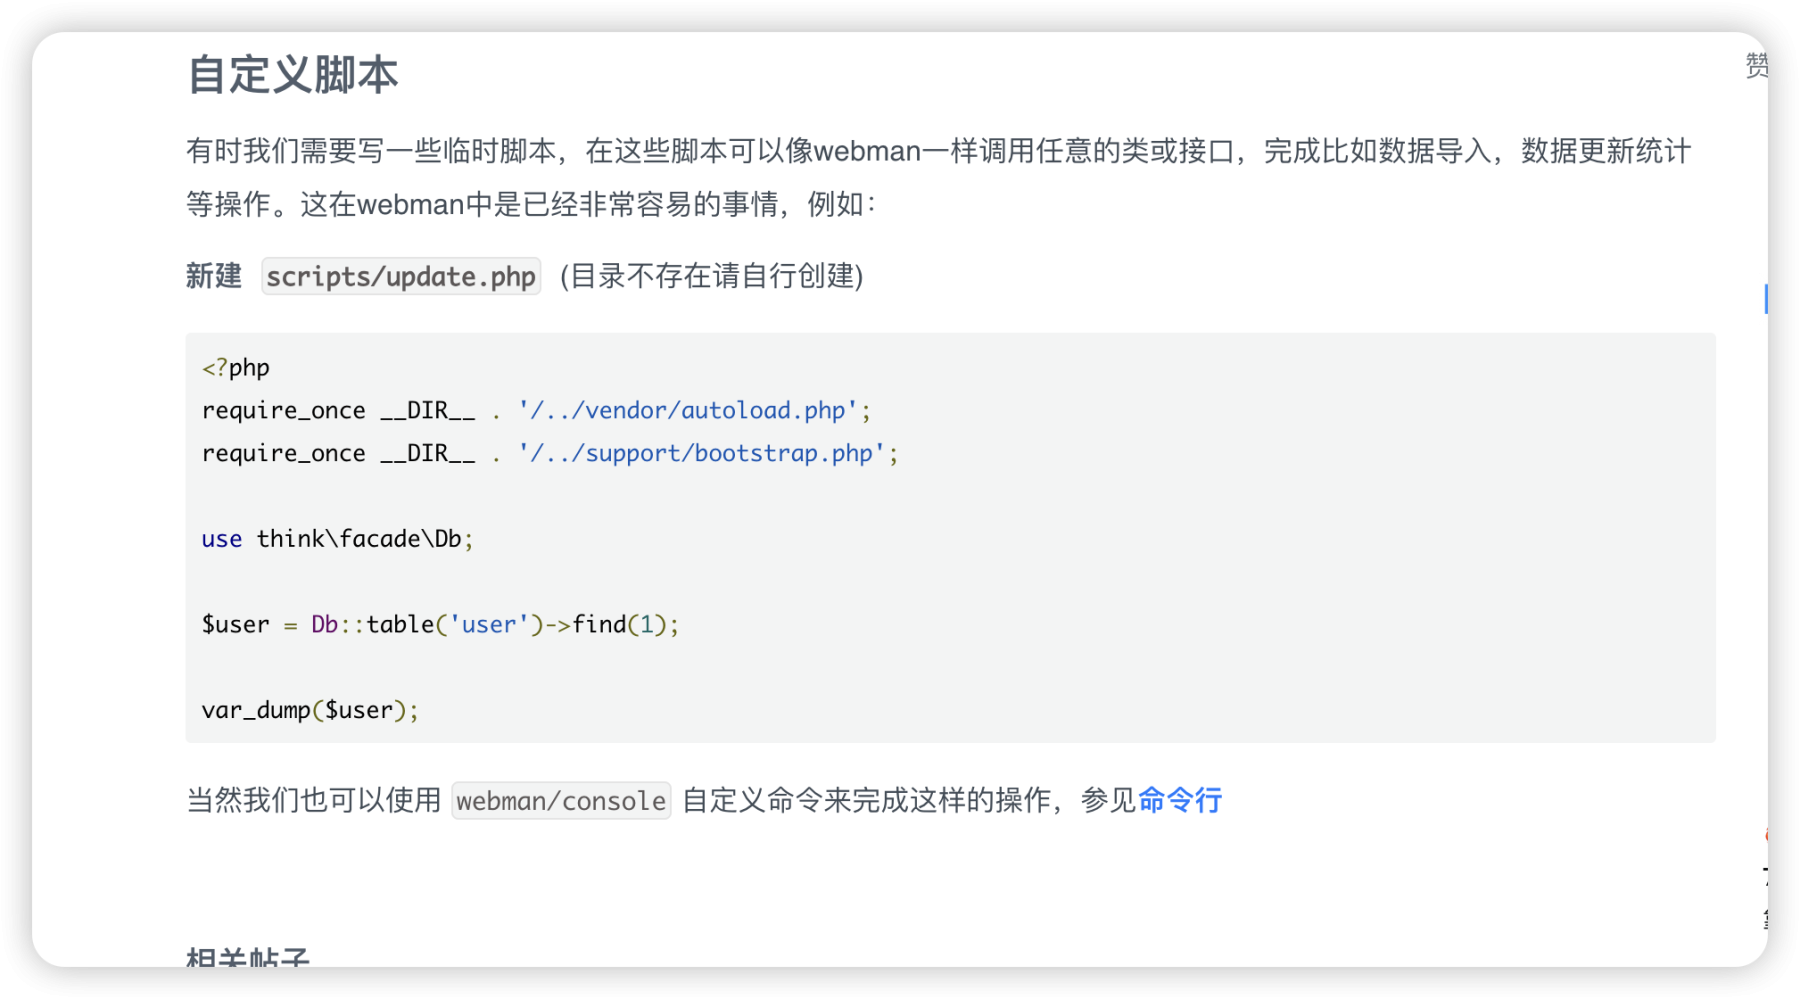
Task: Click the 赞 like button at top right
Action: click(1756, 66)
